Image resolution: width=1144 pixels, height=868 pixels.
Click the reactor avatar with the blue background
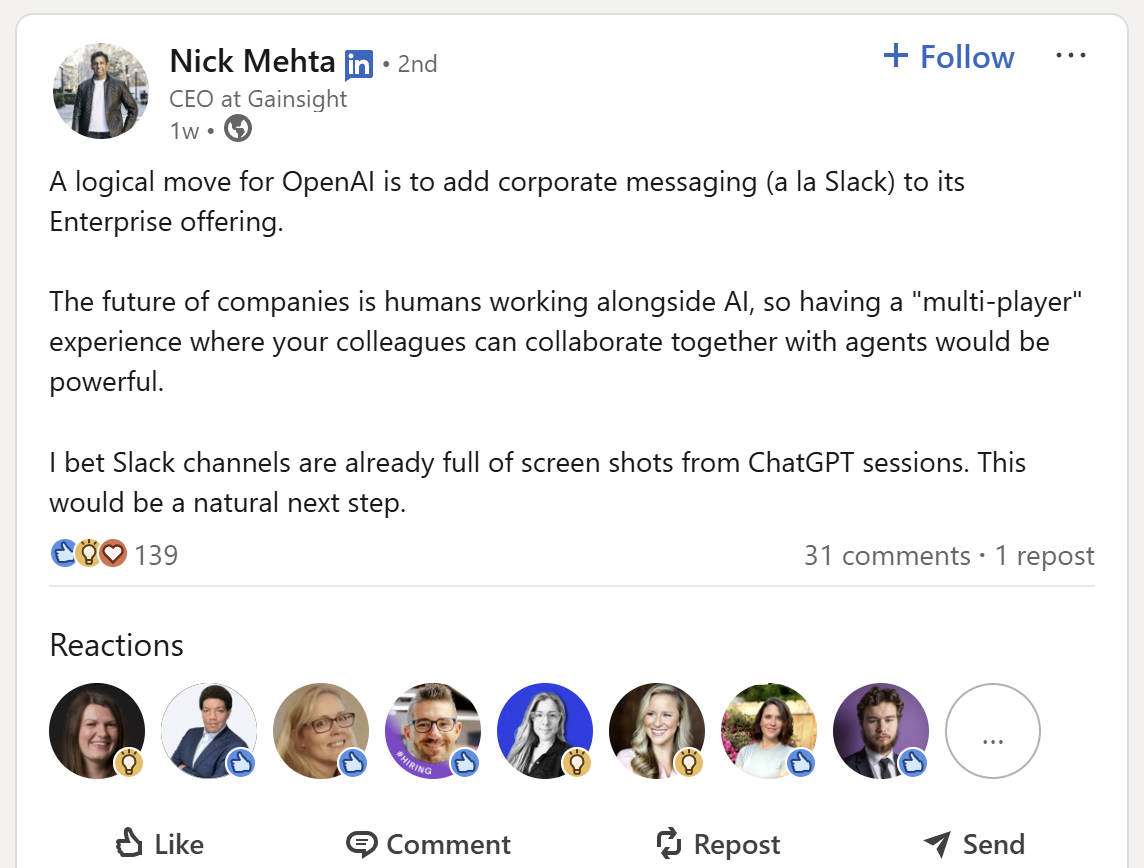pos(545,731)
